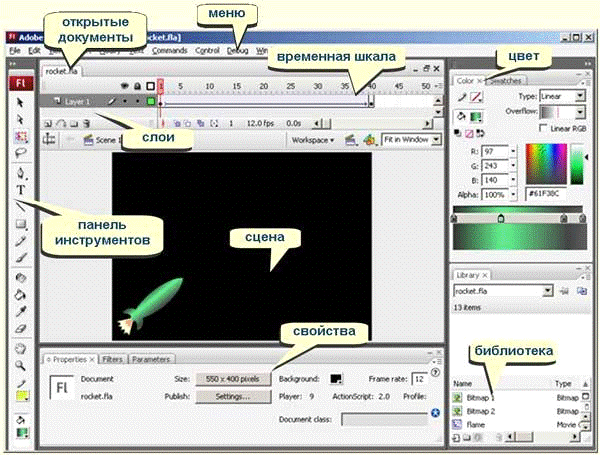600x455 pixels.
Task: Select the Subselection tool
Action: coord(20,119)
